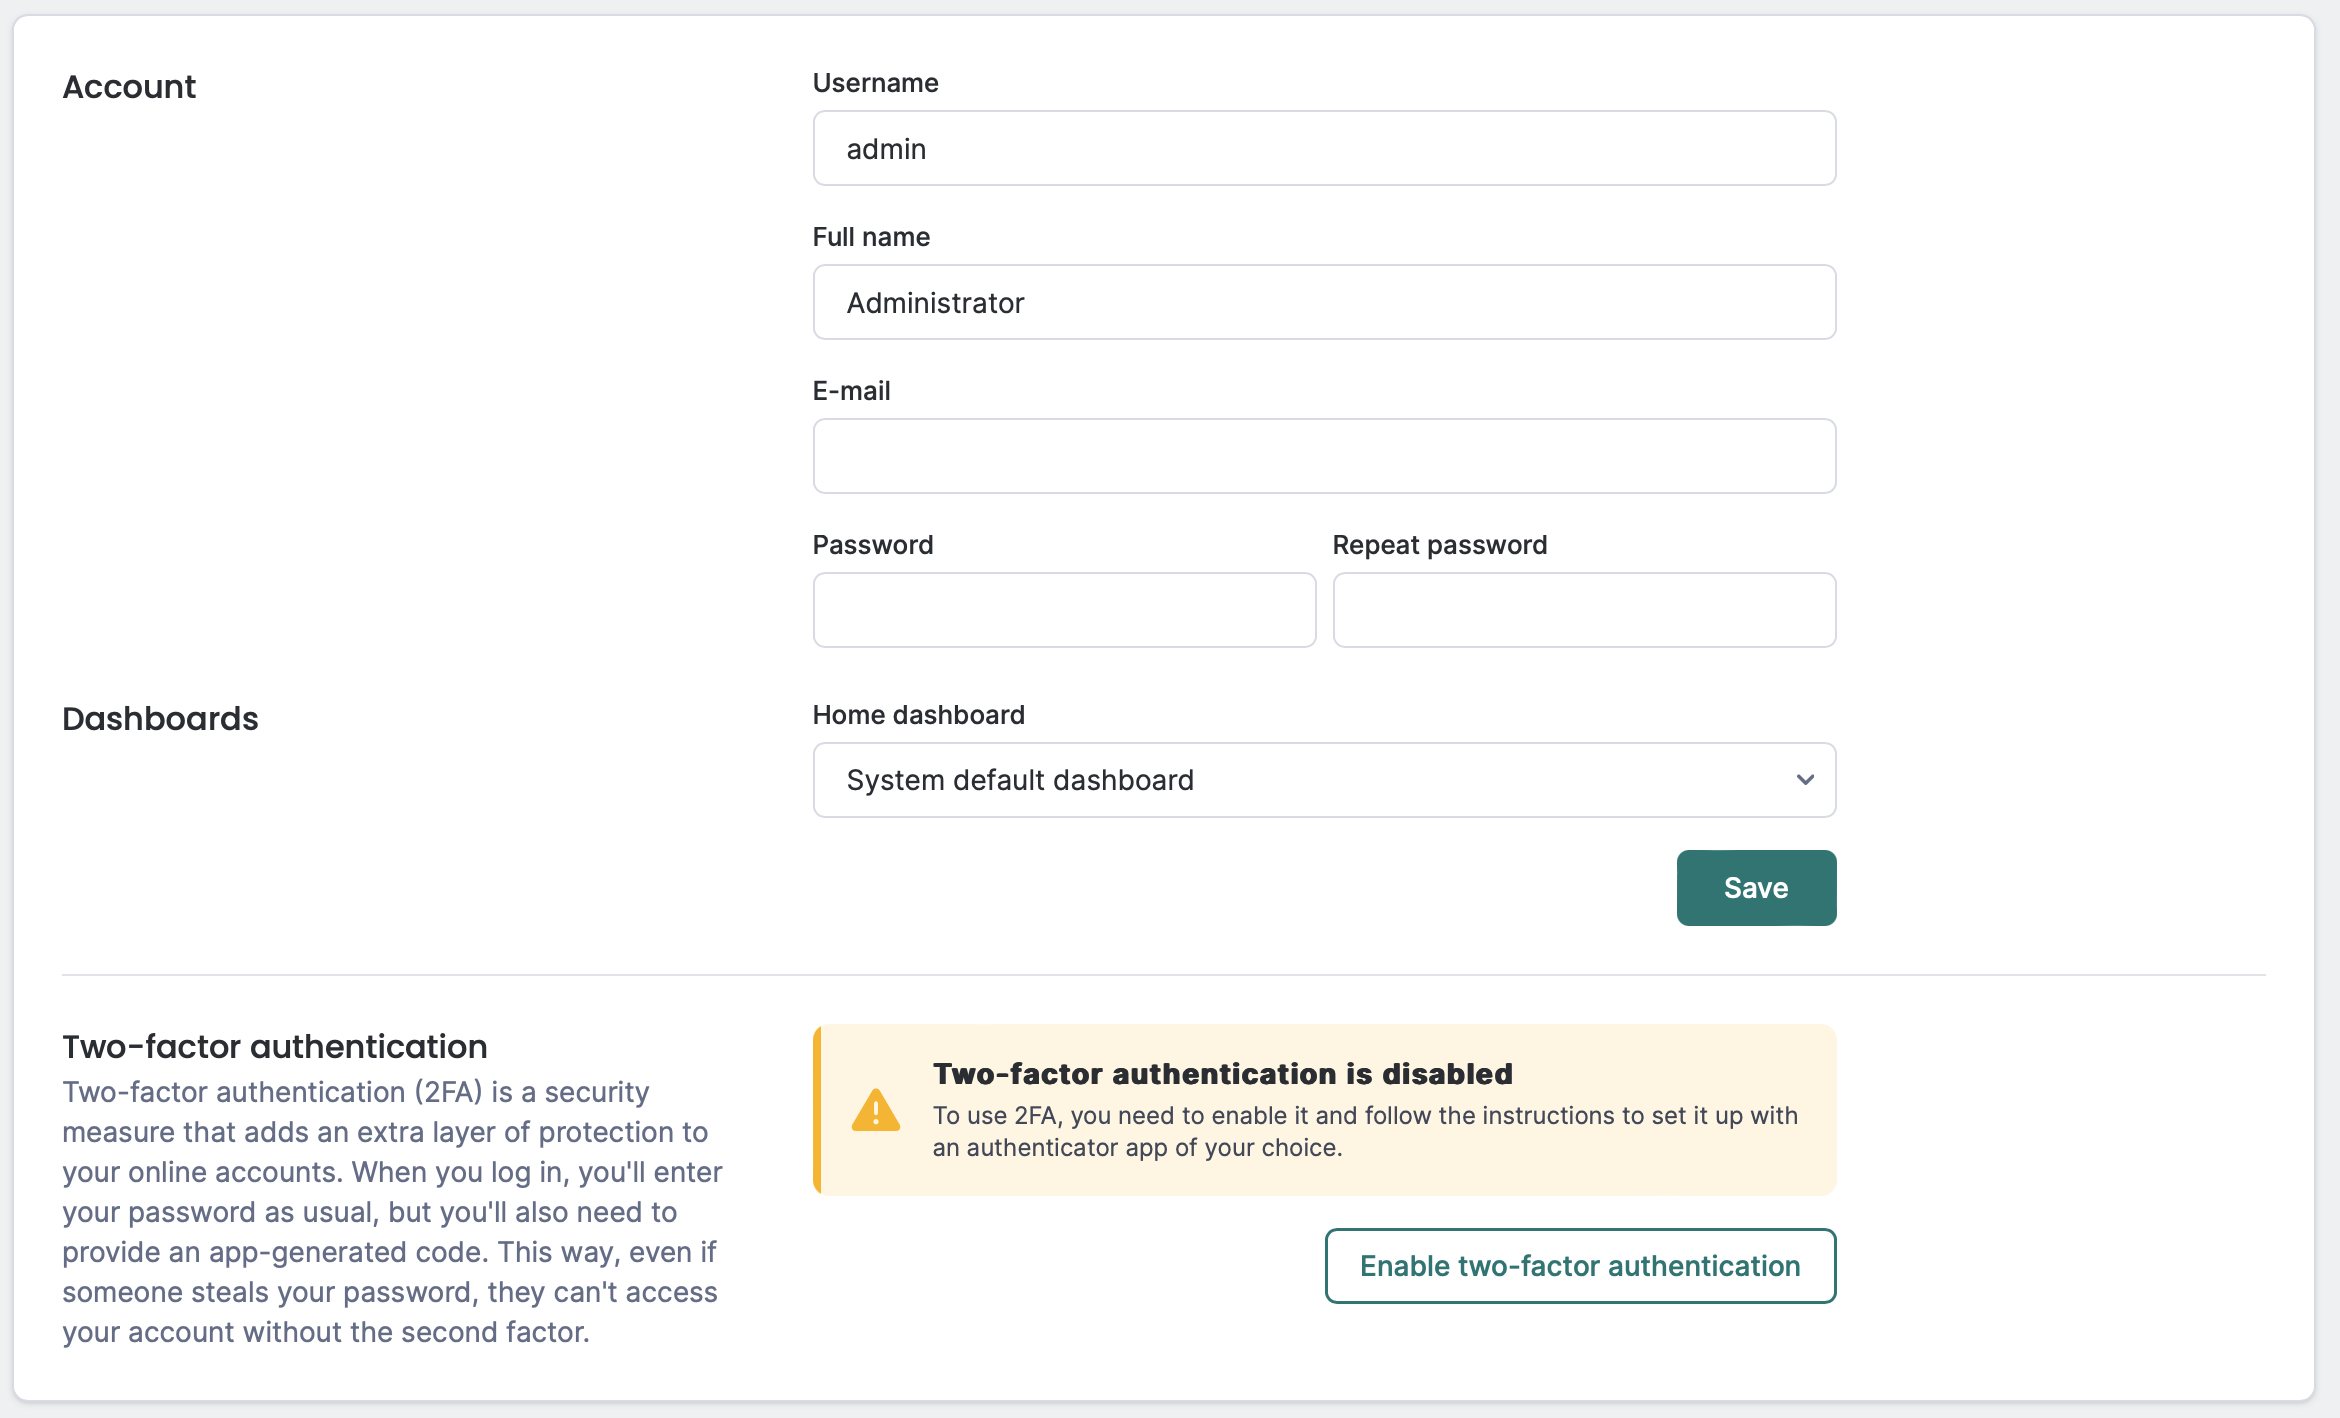The height and width of the screenshot is (1418, 2340).
Task: Enable two-factor authentication
Action: [1580, 1266]
